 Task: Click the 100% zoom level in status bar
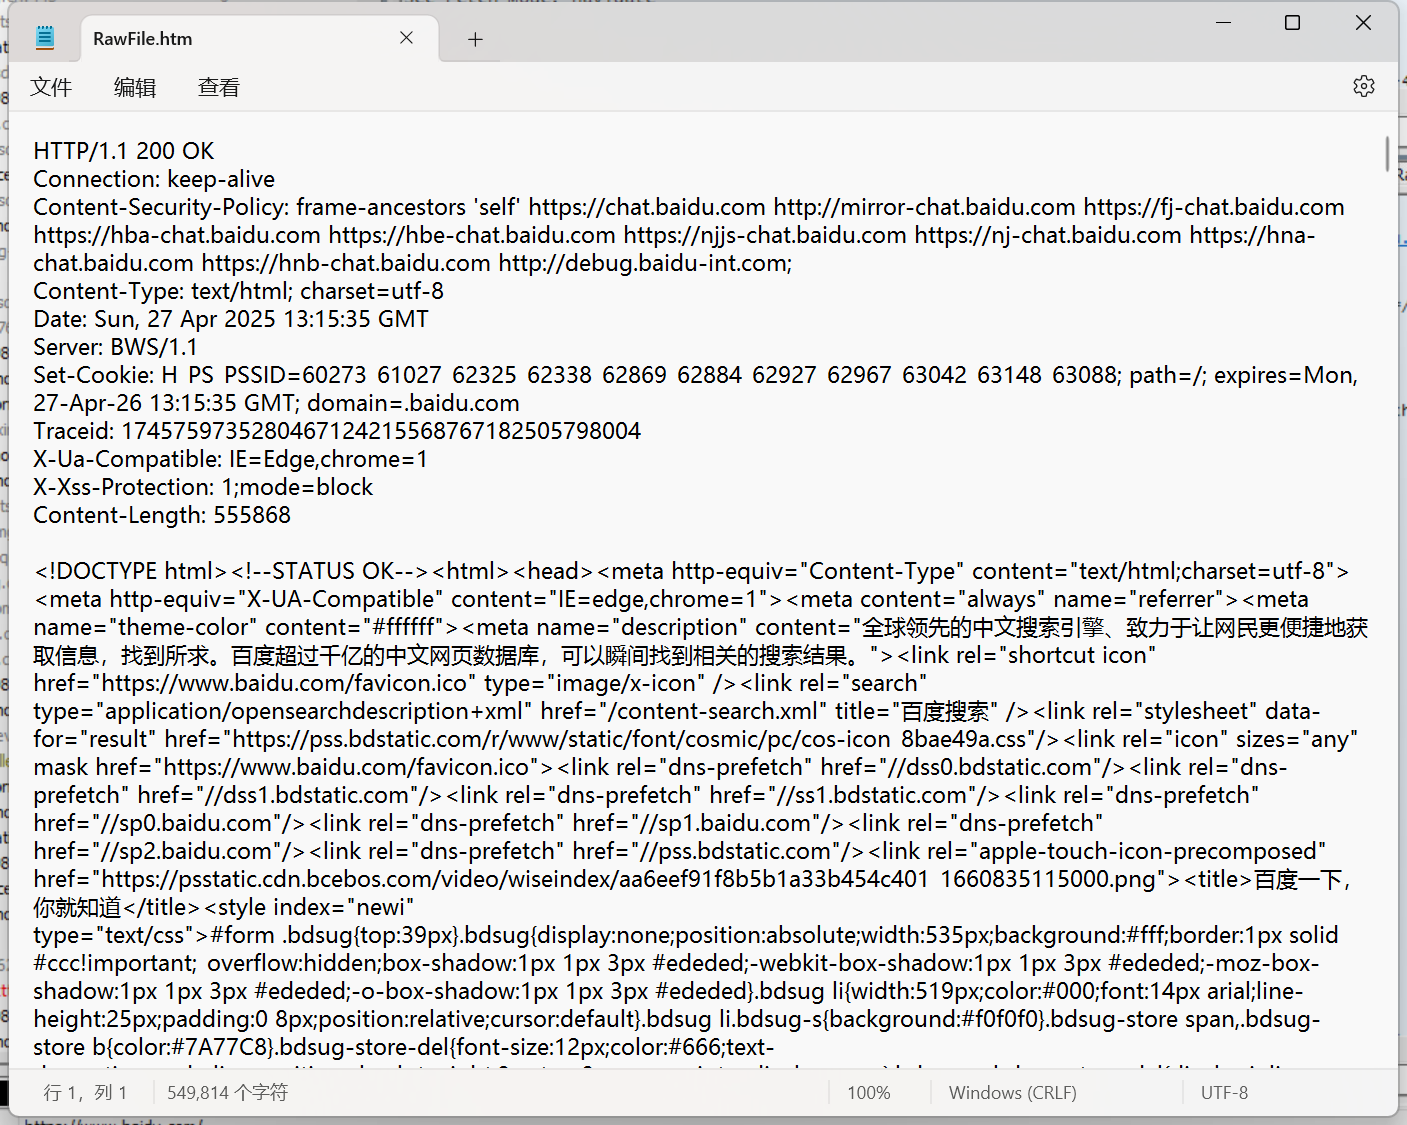(x=868, y=1093)
